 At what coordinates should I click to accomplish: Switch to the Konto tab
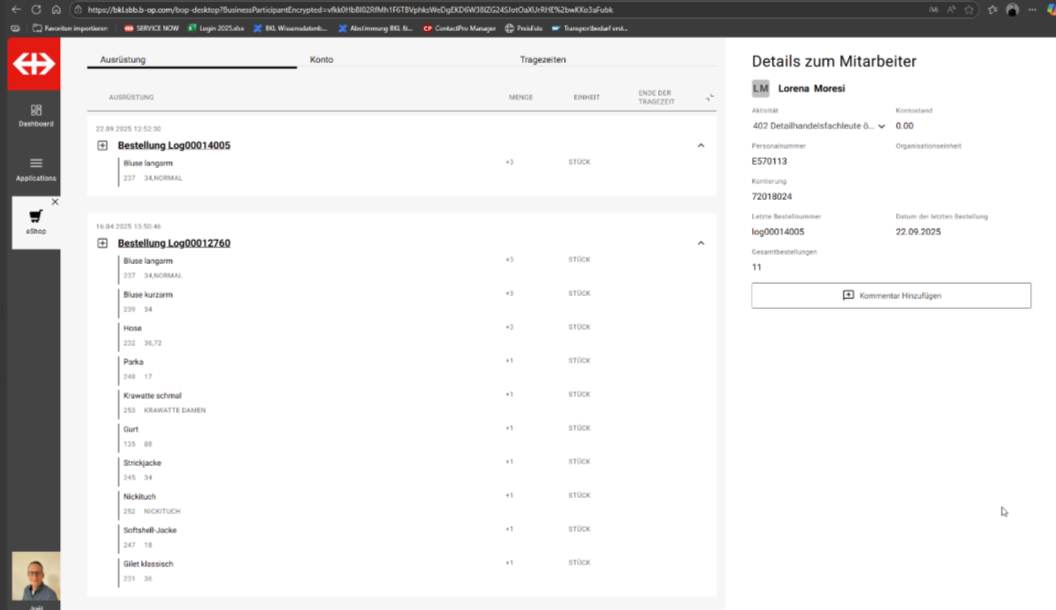[x=321, y=60]
